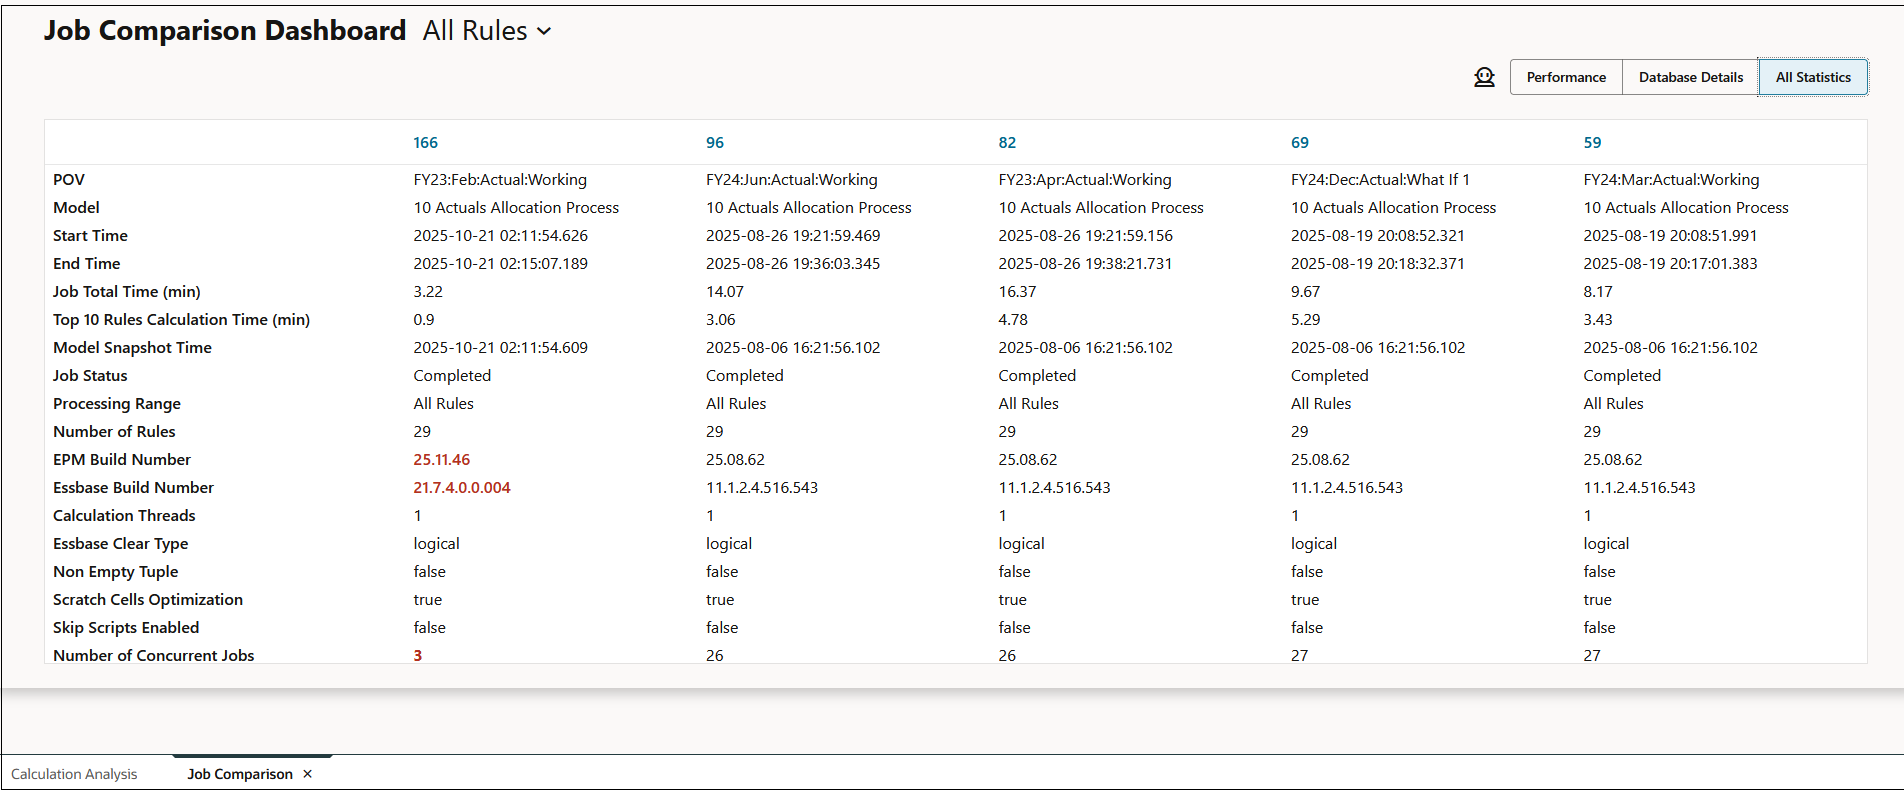
Task: Open job 96 link
Action: [715, 143]
